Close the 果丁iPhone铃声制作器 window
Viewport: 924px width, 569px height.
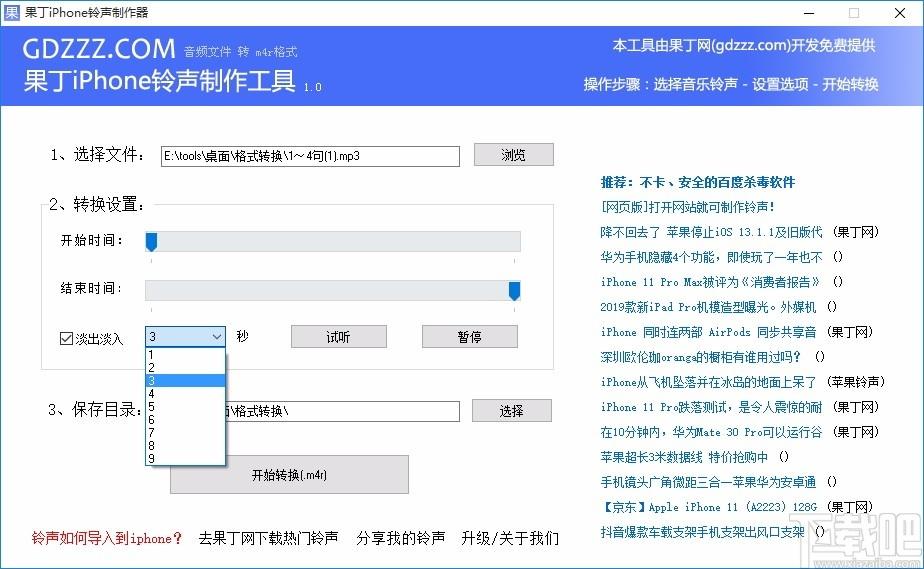coord(900,13)
